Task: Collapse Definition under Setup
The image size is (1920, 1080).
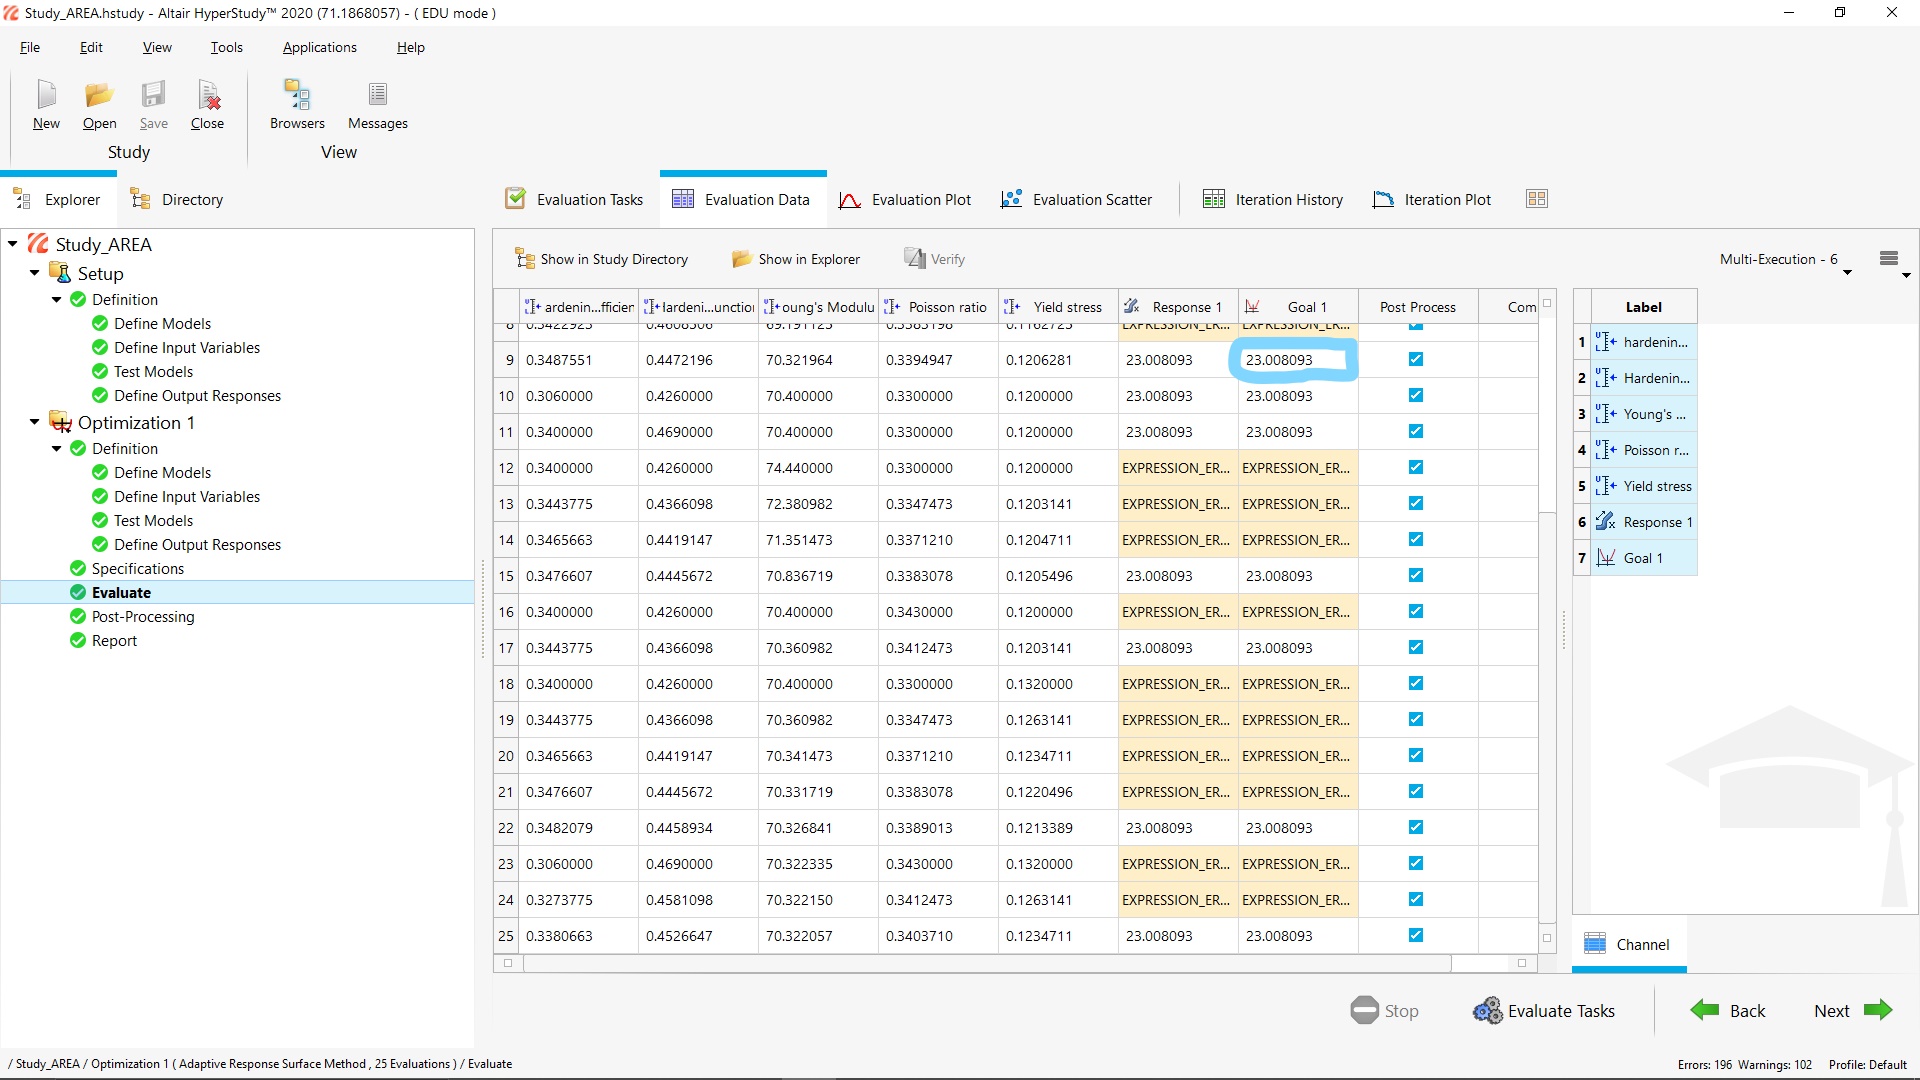Action: 57,300
